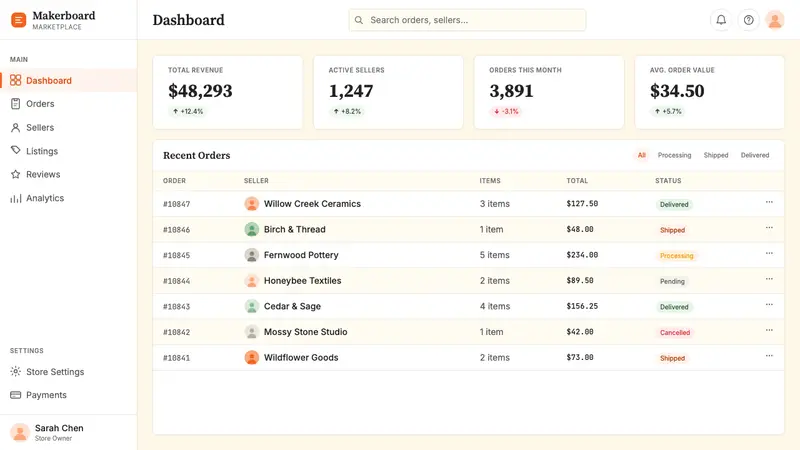Open more options for order #10847
Screen dimensions: 800x450
point(769,202)
